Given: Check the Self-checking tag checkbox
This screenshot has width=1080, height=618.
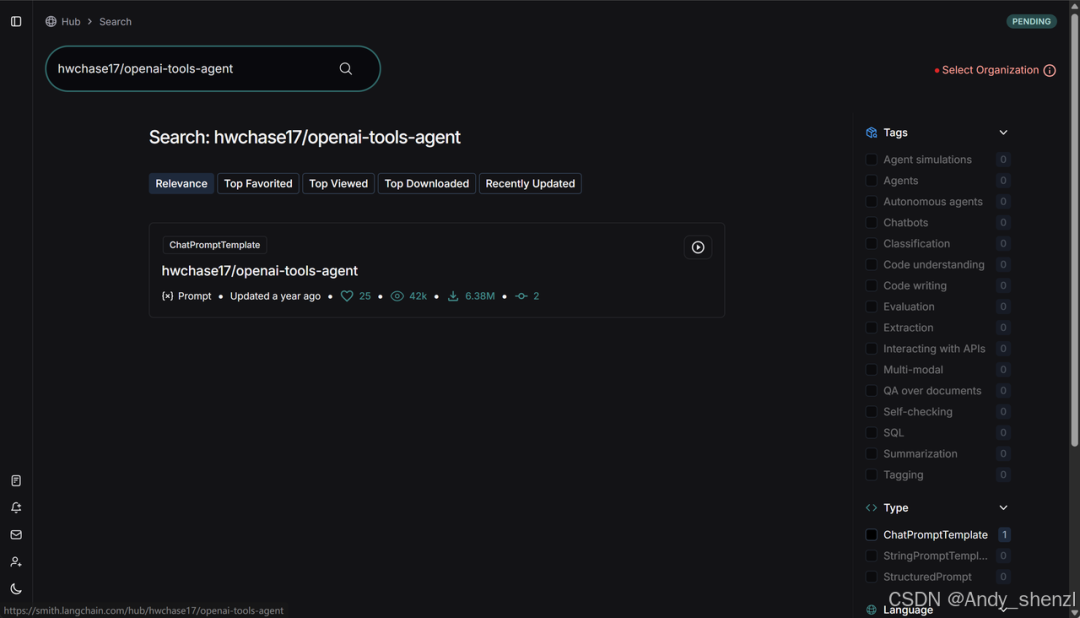Looking at the screenshot, I should [x=871, y=411].
